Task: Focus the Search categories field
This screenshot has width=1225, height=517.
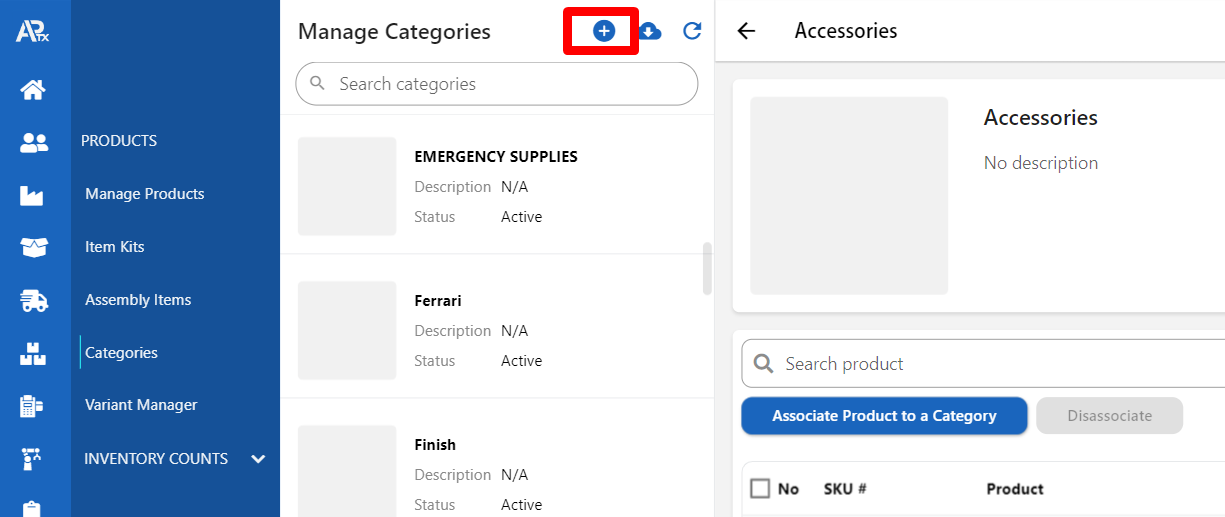Action: coord(496,84)
